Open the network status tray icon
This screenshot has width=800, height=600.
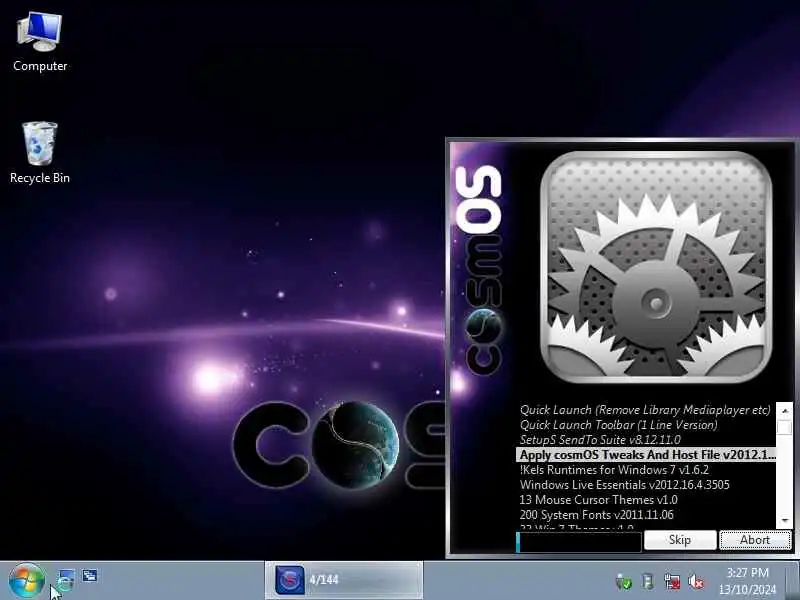point(672,581)
